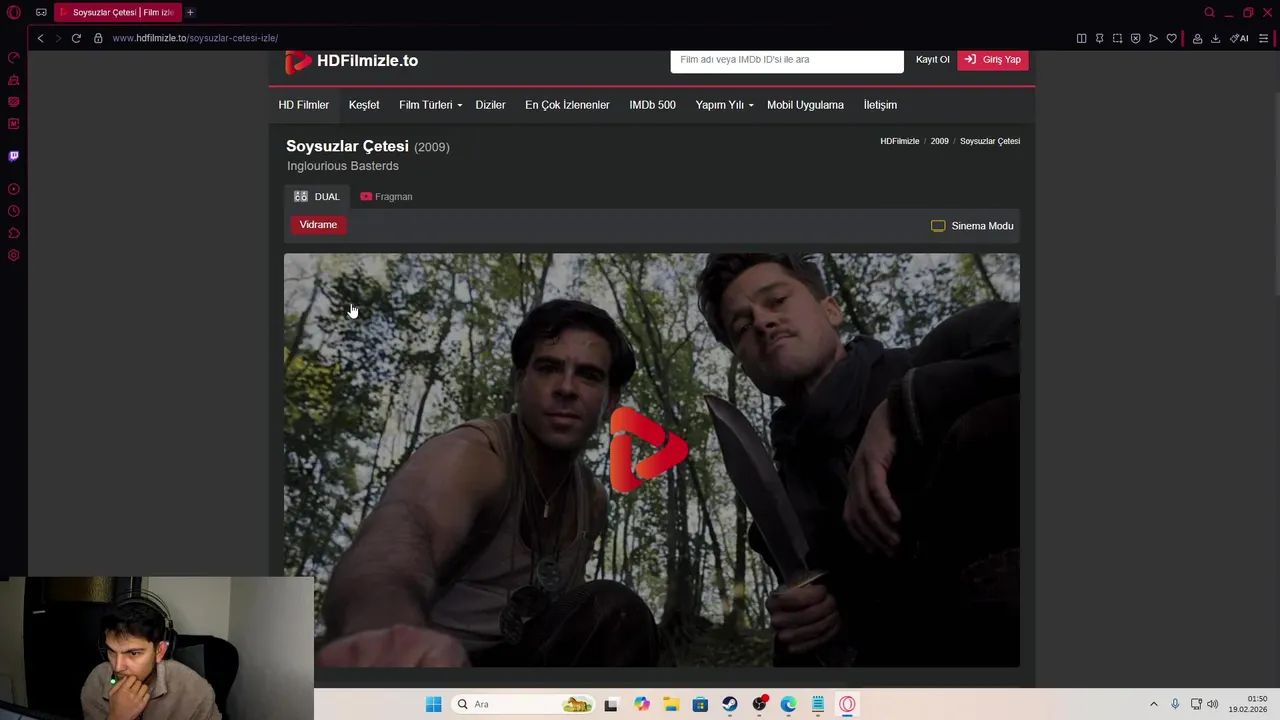Open split screen view icon
Screen dimensions: 1280x720
point(1081,38)
